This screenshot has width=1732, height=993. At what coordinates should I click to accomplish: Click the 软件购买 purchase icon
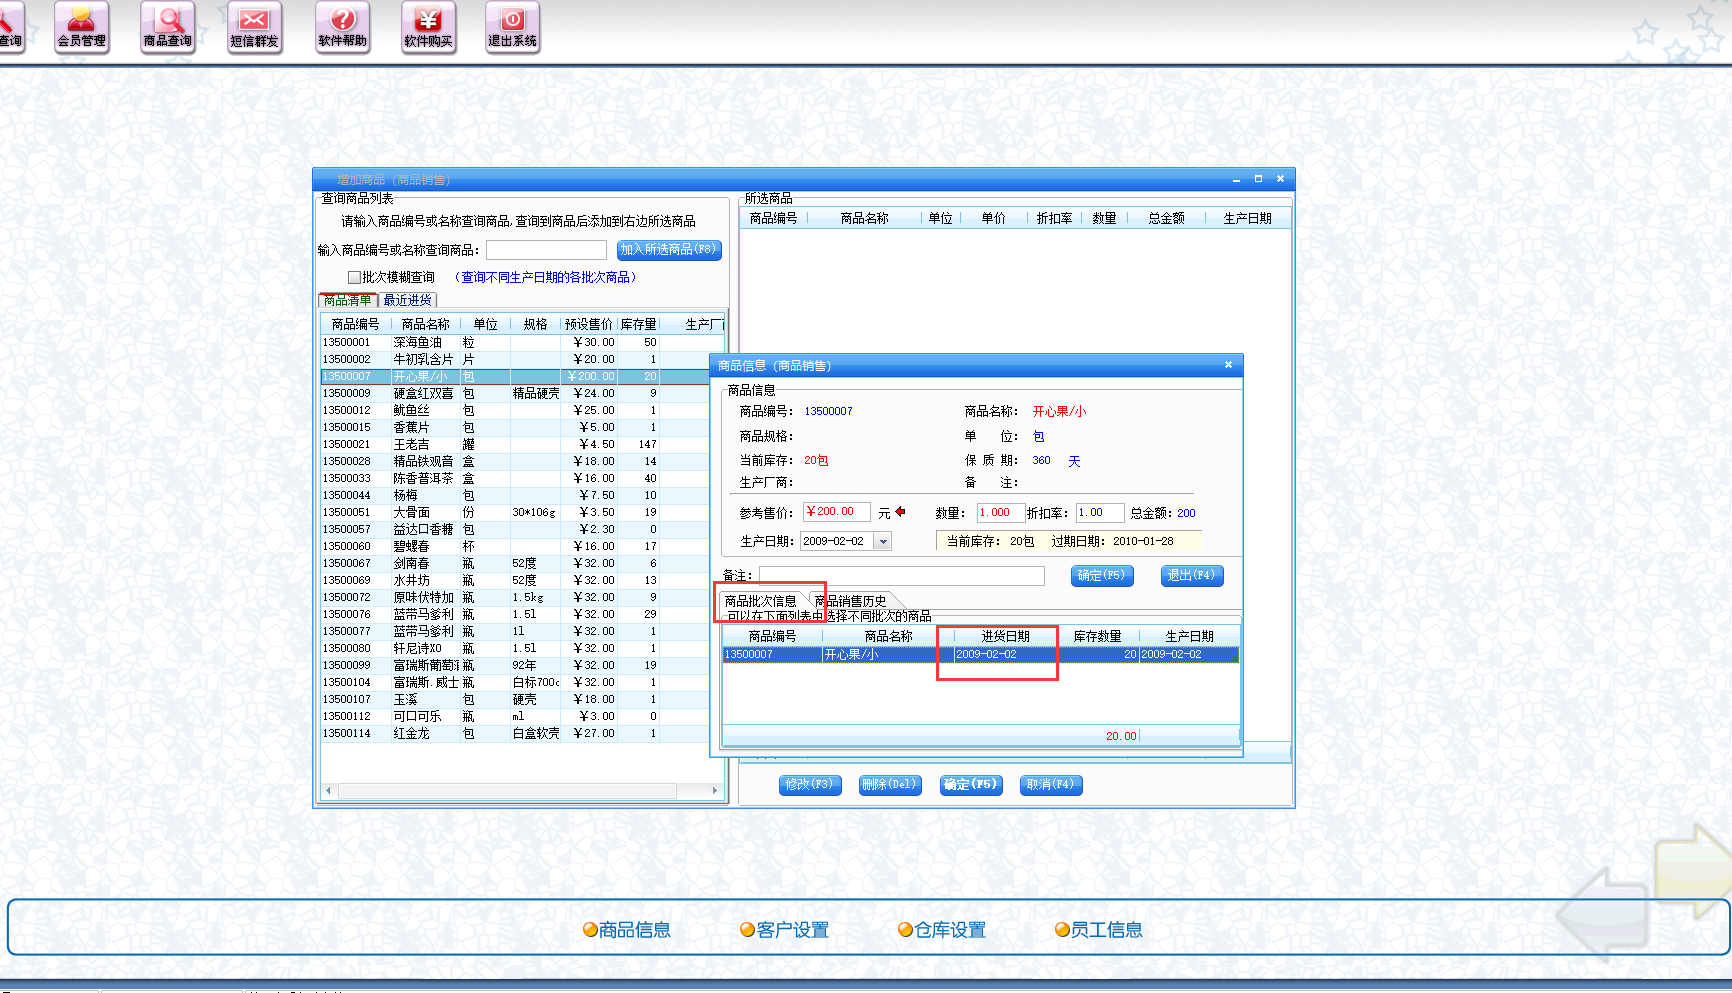click(428, 27)
